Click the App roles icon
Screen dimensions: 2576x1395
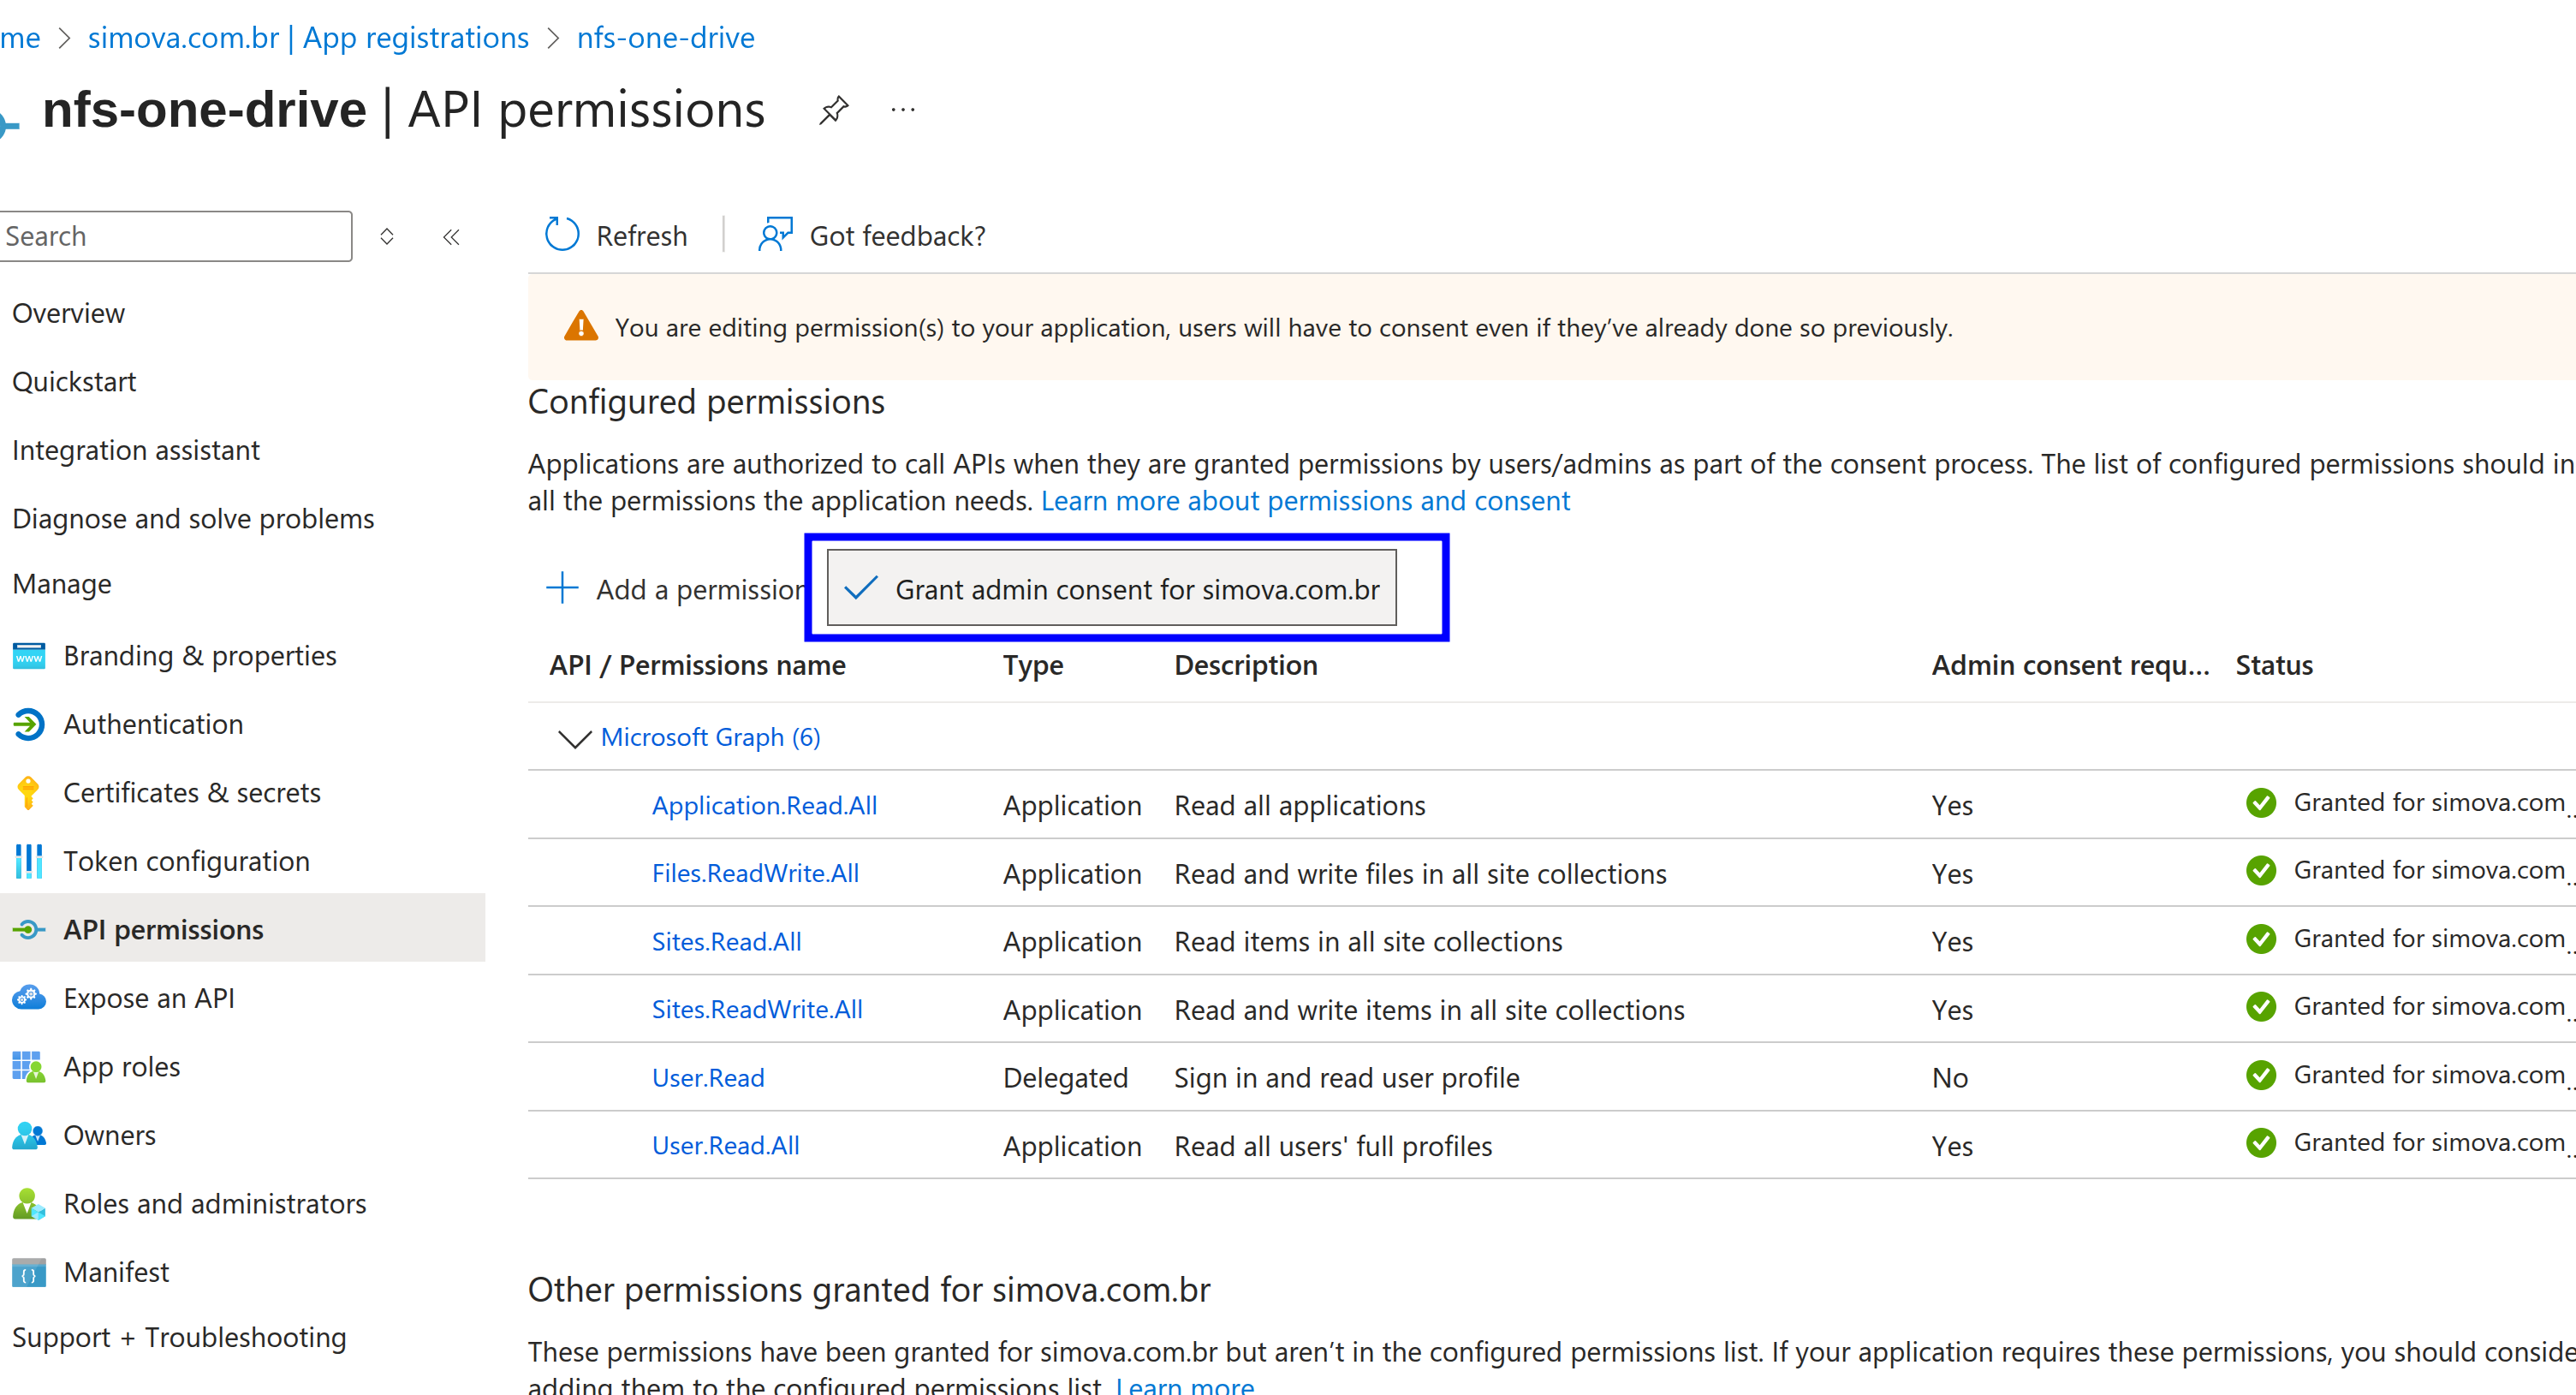coord(29,1067)
